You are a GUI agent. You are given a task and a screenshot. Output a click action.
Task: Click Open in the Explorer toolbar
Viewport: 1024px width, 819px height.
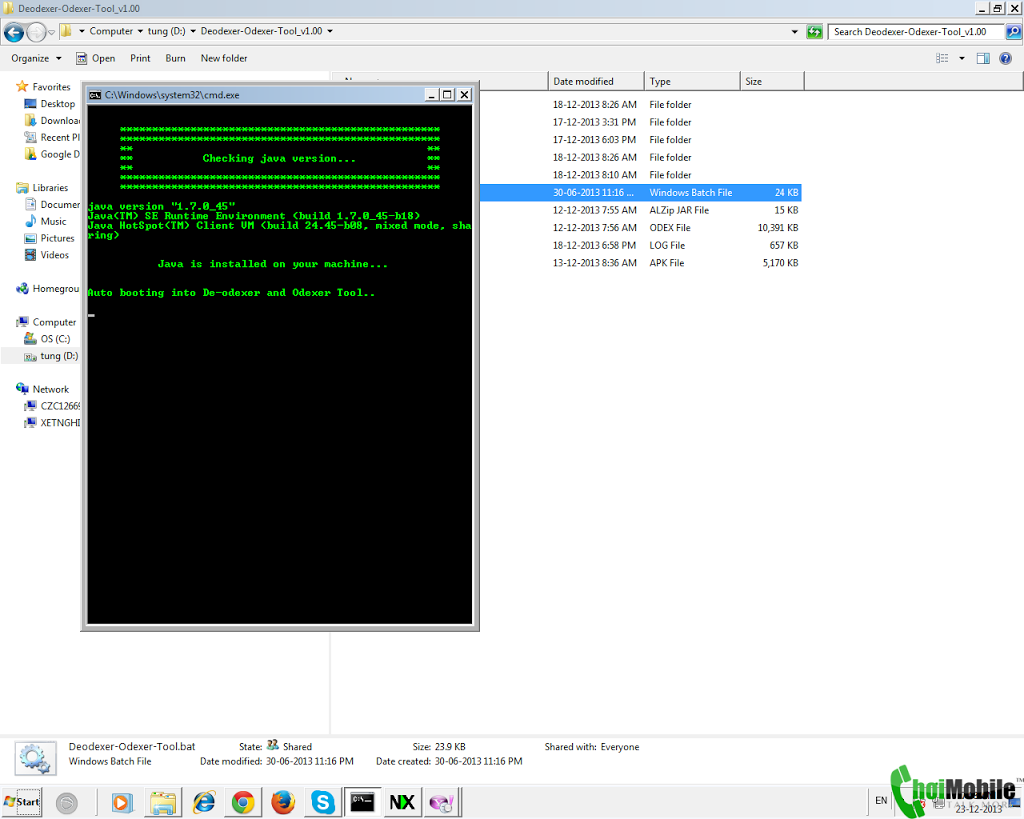point(95,58)
